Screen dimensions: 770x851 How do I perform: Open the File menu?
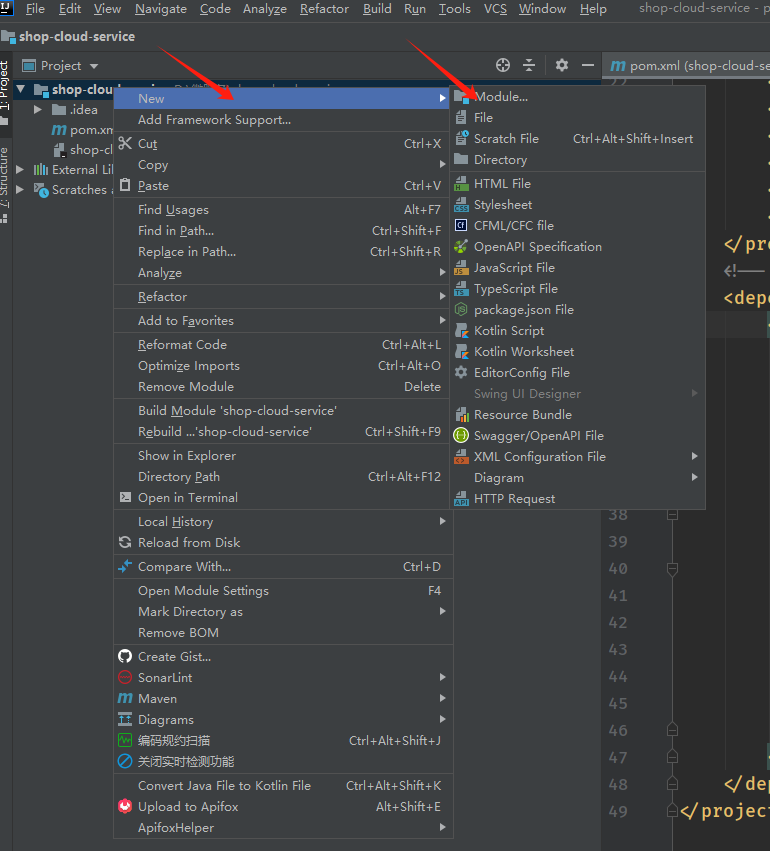click(35, 9)
